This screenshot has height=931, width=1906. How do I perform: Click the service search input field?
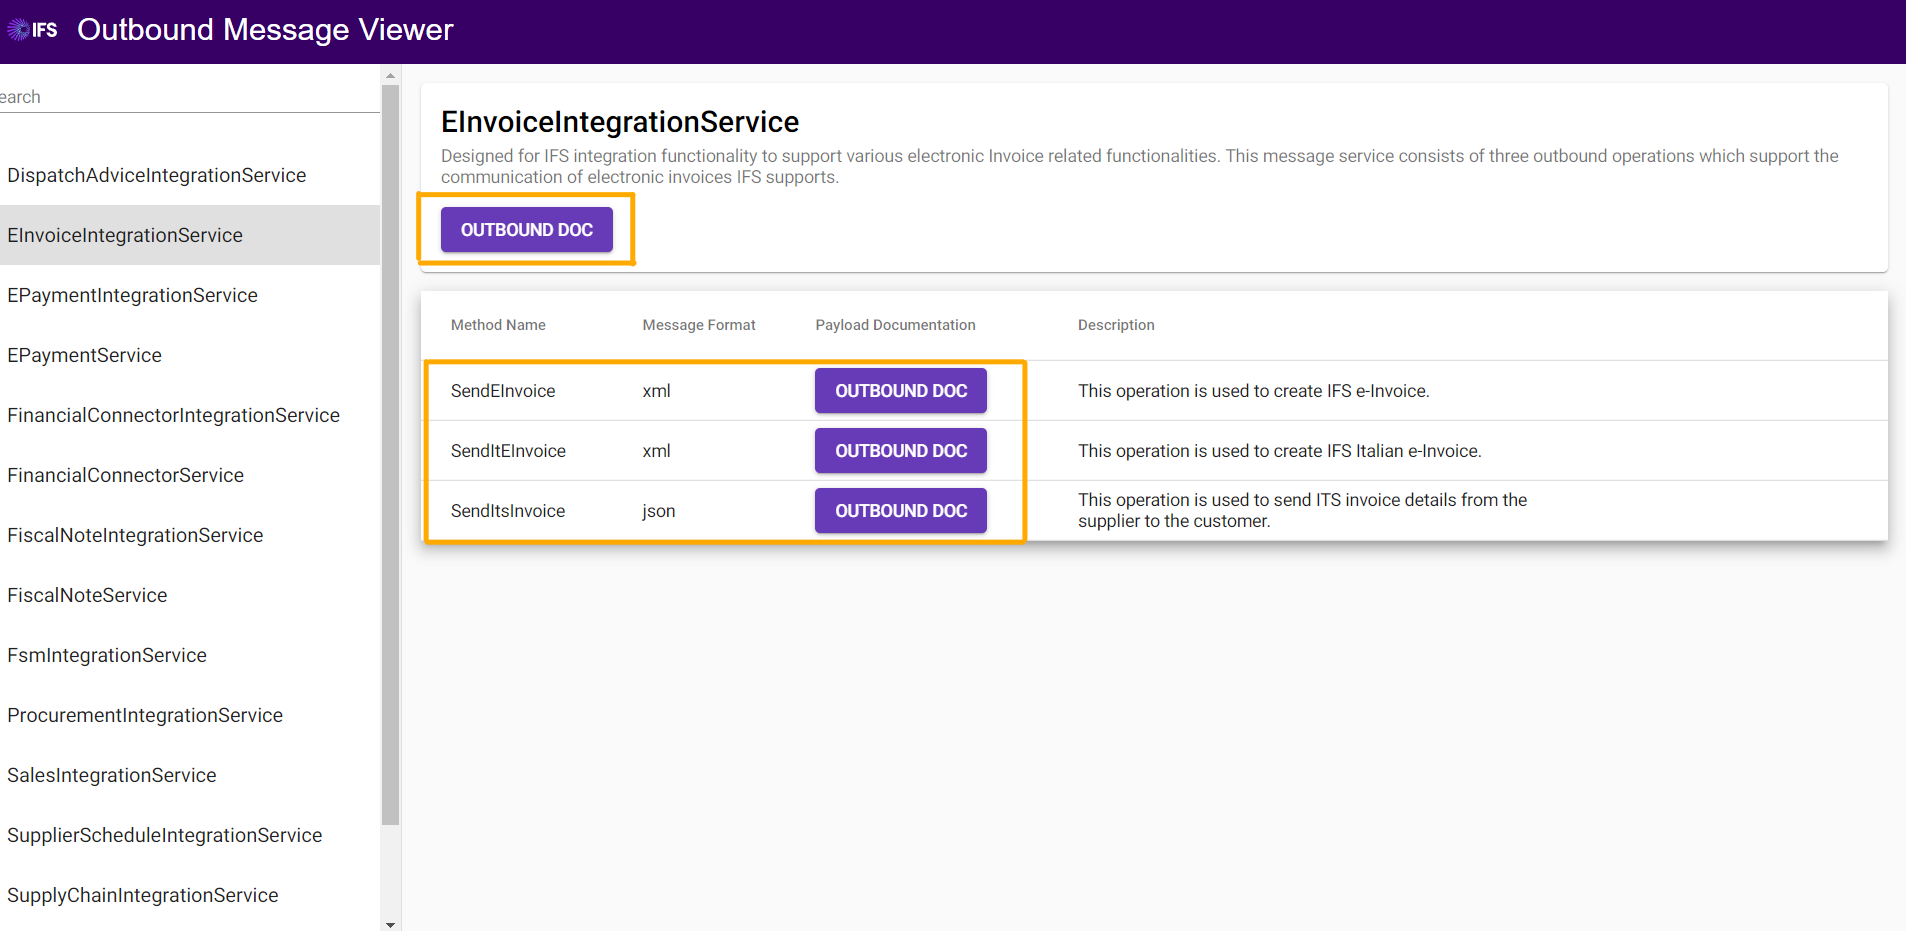(190, 97)
